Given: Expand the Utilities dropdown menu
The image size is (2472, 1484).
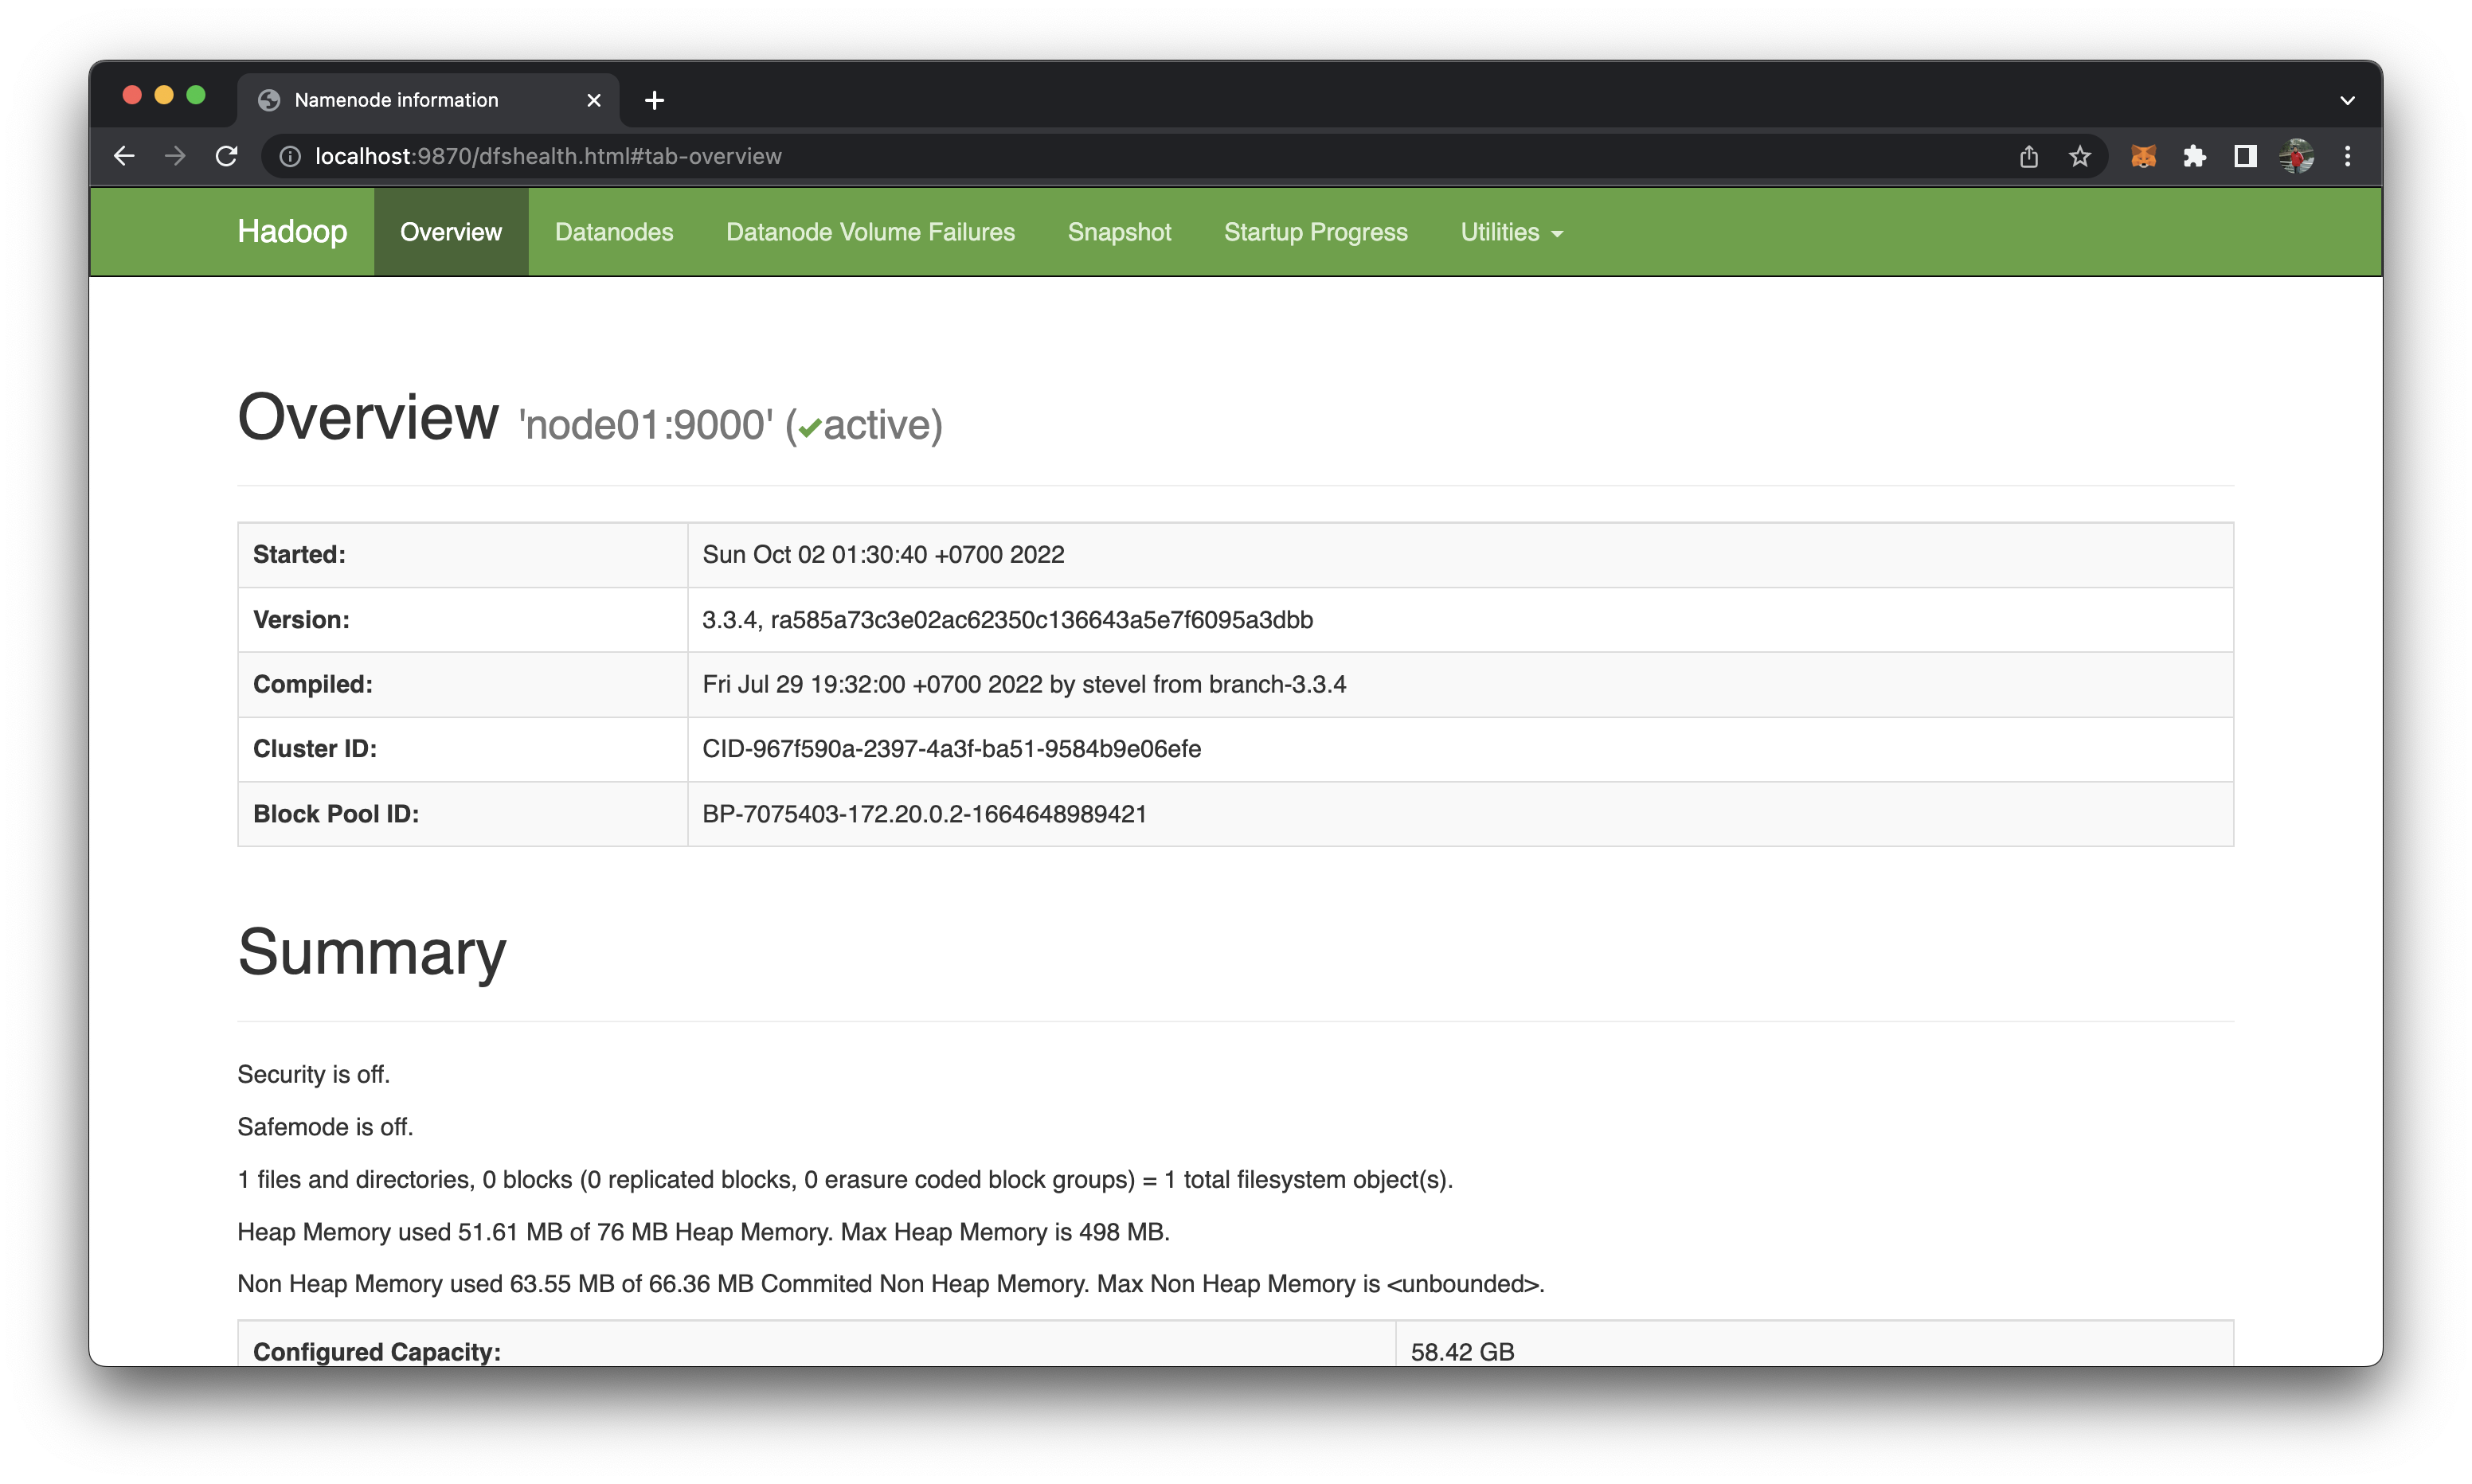Looking at the screenshot, I should 1511,232.
